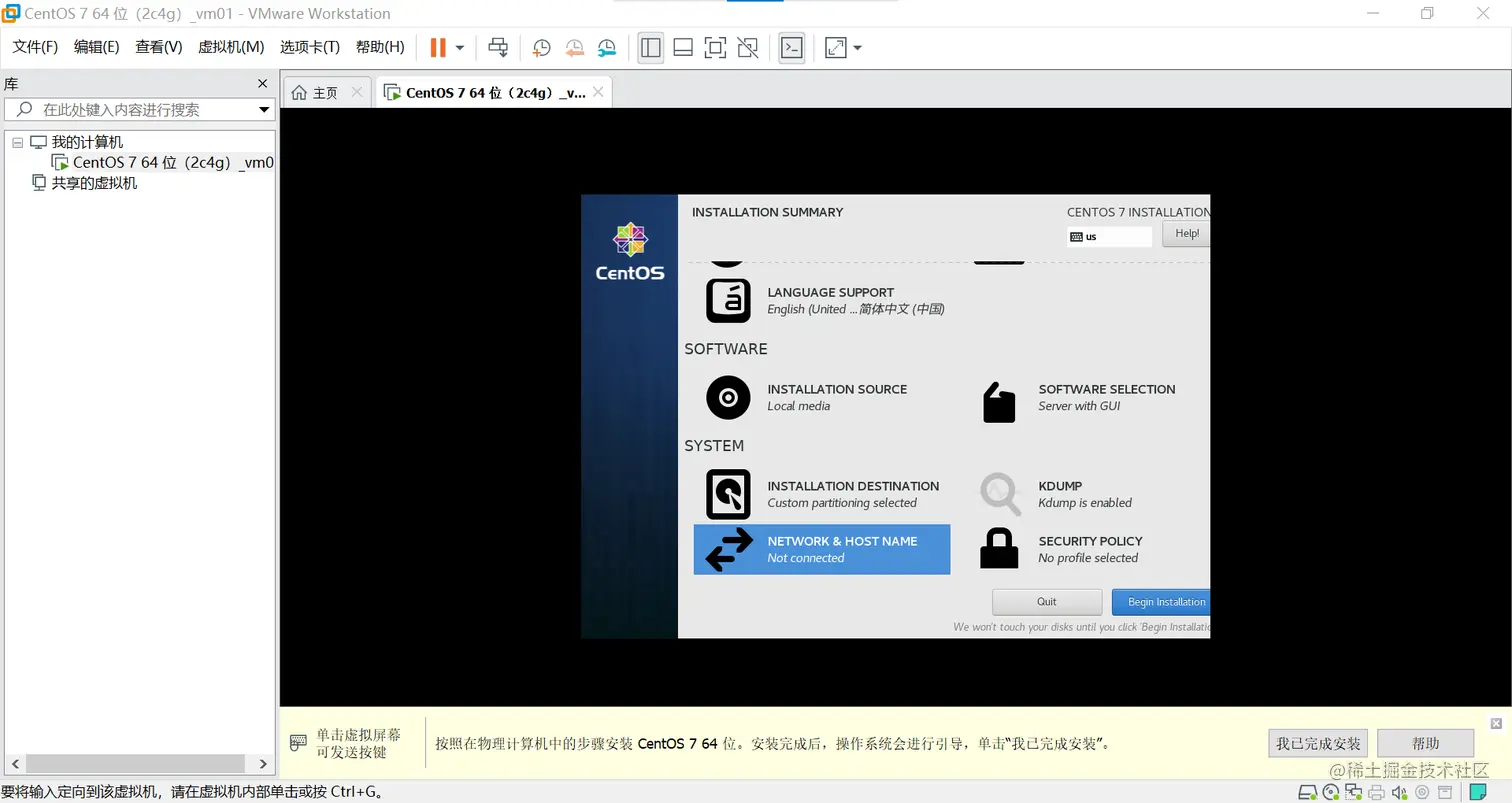Click the sound card status bar icon
The width and height of the screenshot is (1512, 803).
click(1399, 792)
